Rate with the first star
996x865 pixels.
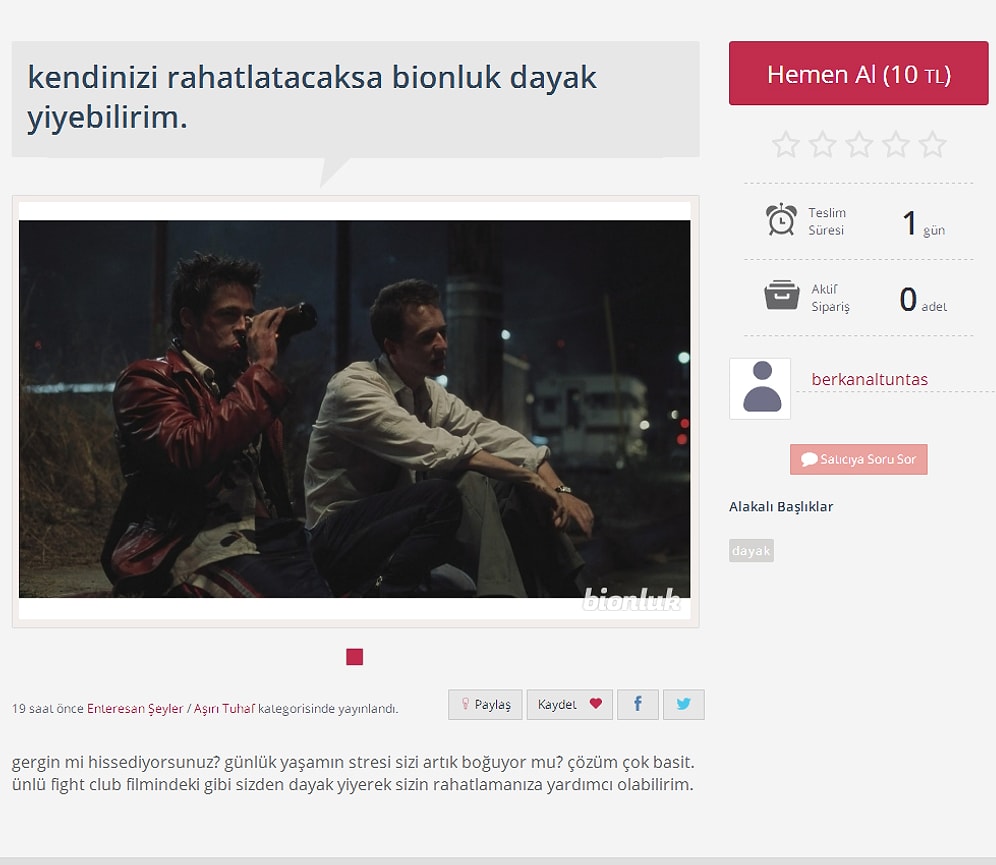[x=786, y=145]
